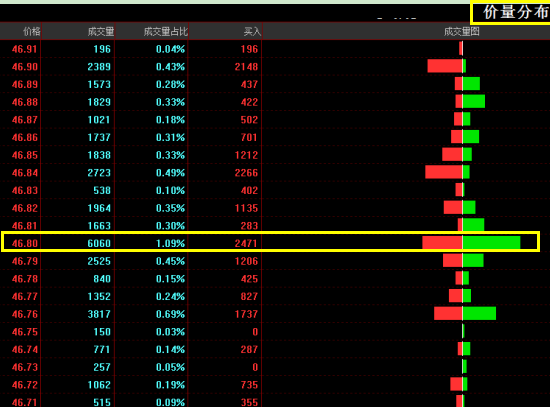Screen dimensions: 550x407
Task: Click buy value 1135 in the 46.82 row
Action: click(x=246, y=208)
